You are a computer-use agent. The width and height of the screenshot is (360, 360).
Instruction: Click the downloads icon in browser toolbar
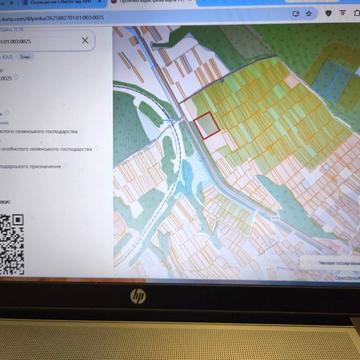coord(342,13)
